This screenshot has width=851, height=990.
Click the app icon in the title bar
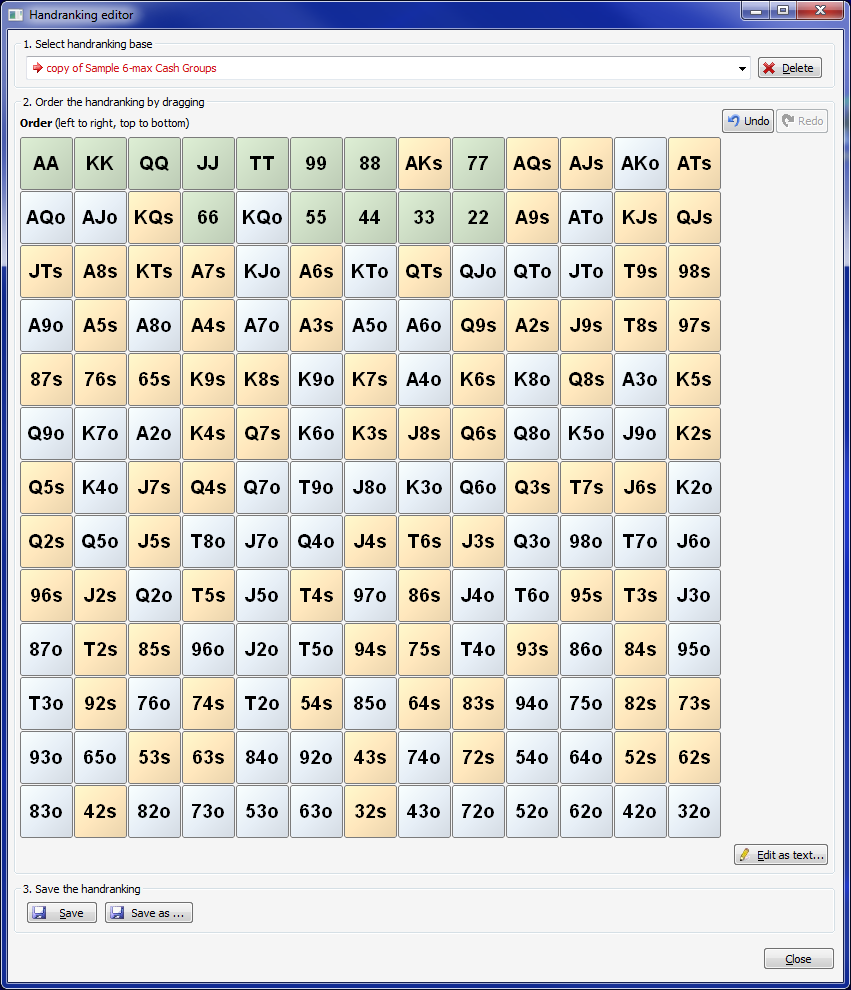15,15
